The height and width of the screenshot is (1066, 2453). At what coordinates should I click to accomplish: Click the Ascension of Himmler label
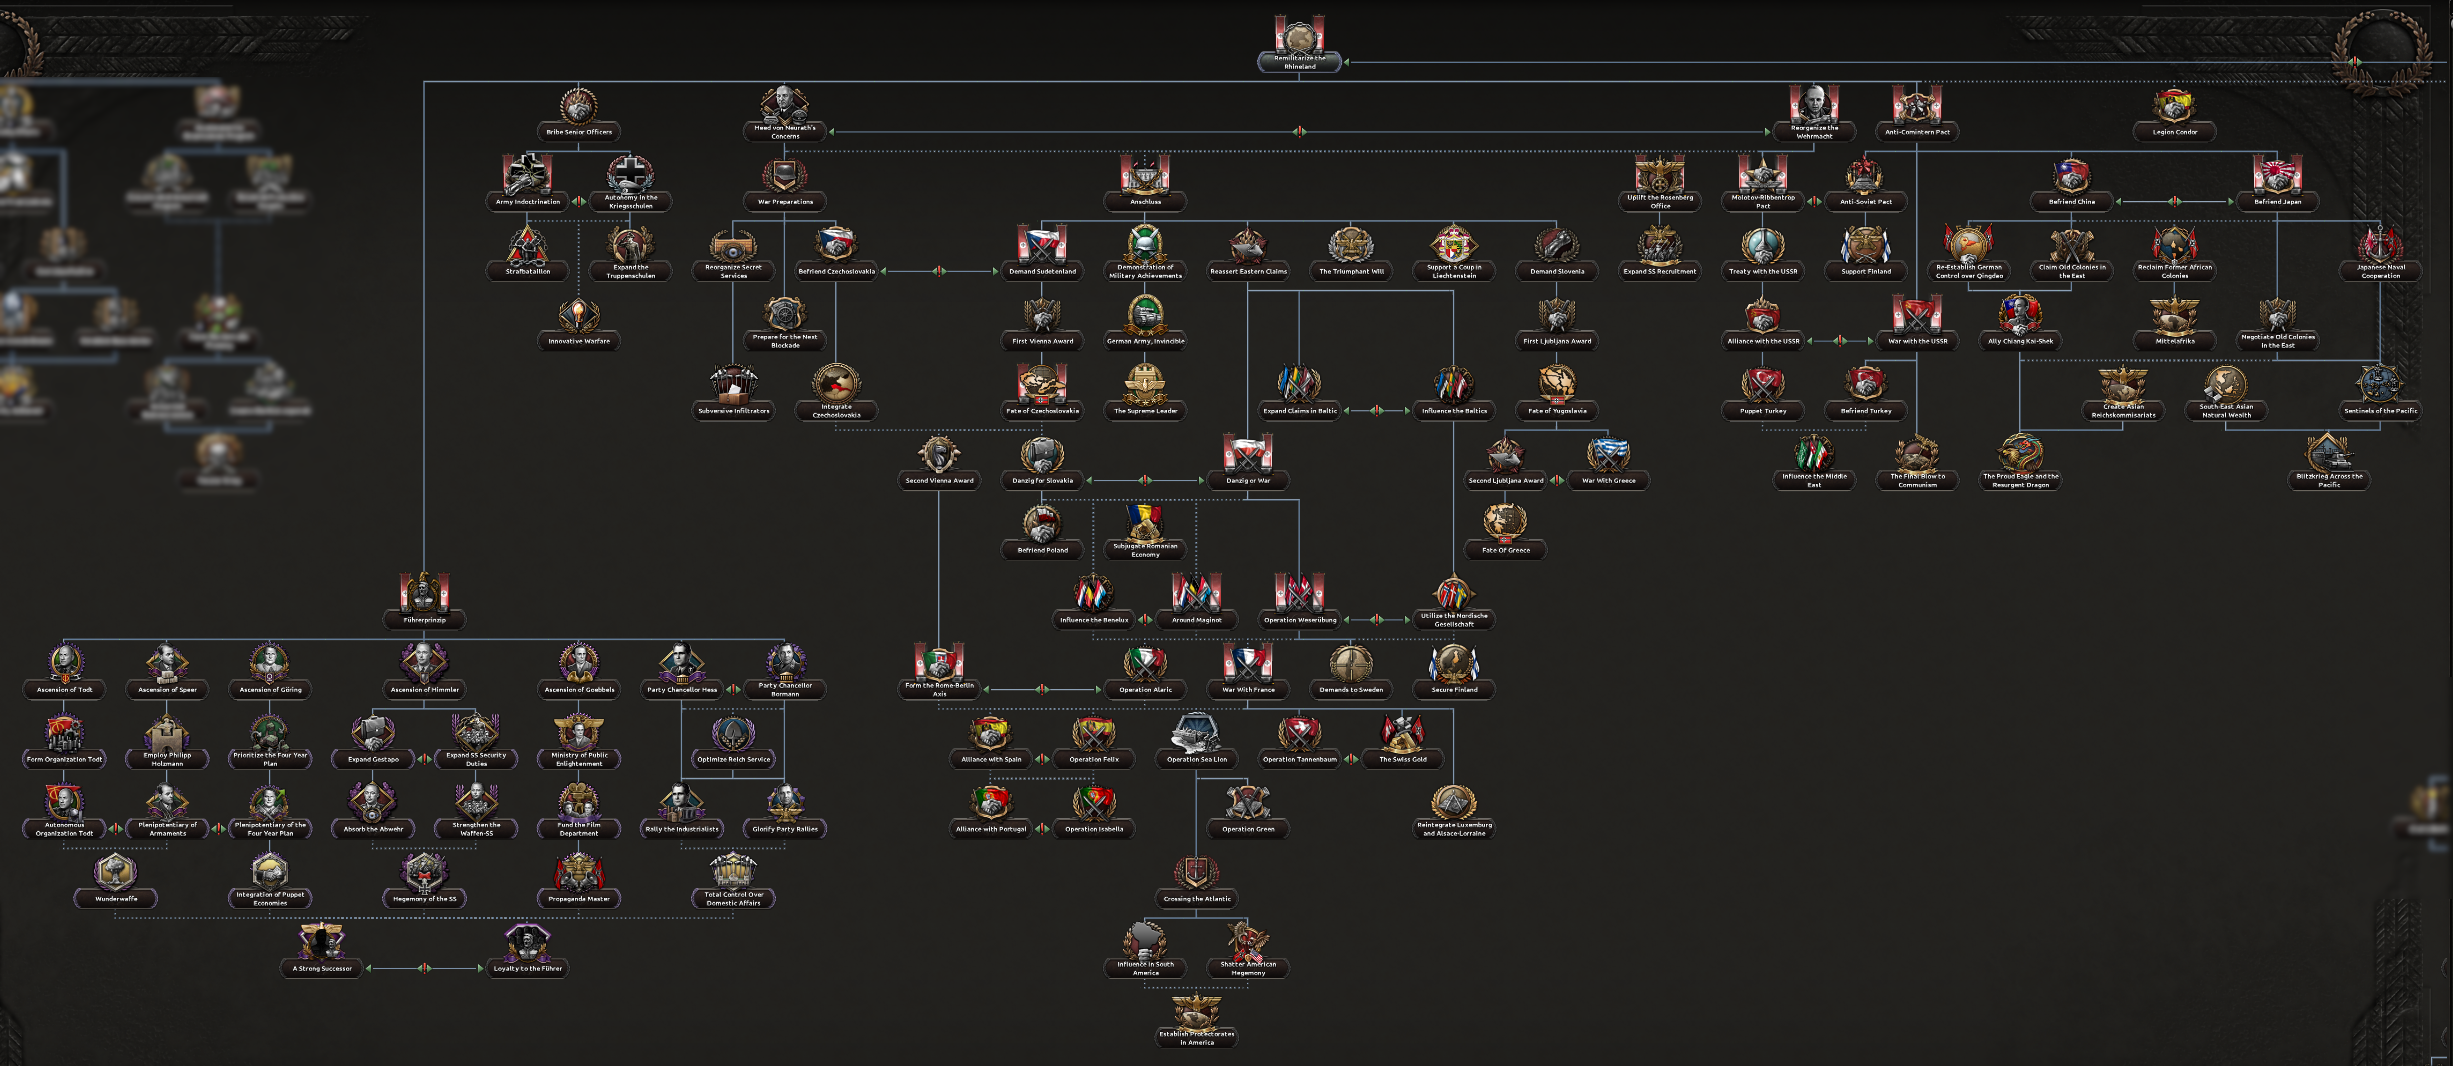[424, 690]
